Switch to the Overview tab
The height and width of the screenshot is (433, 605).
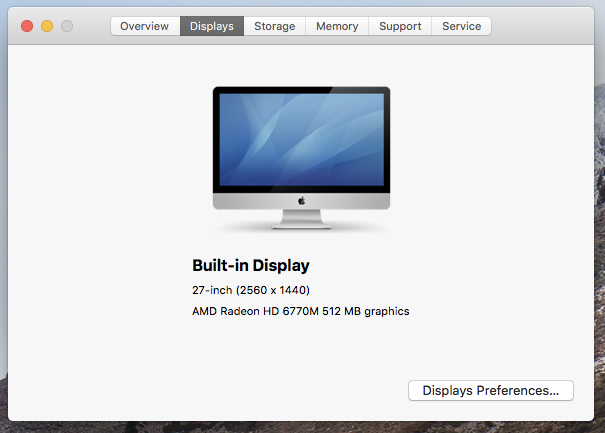(145, 26)
